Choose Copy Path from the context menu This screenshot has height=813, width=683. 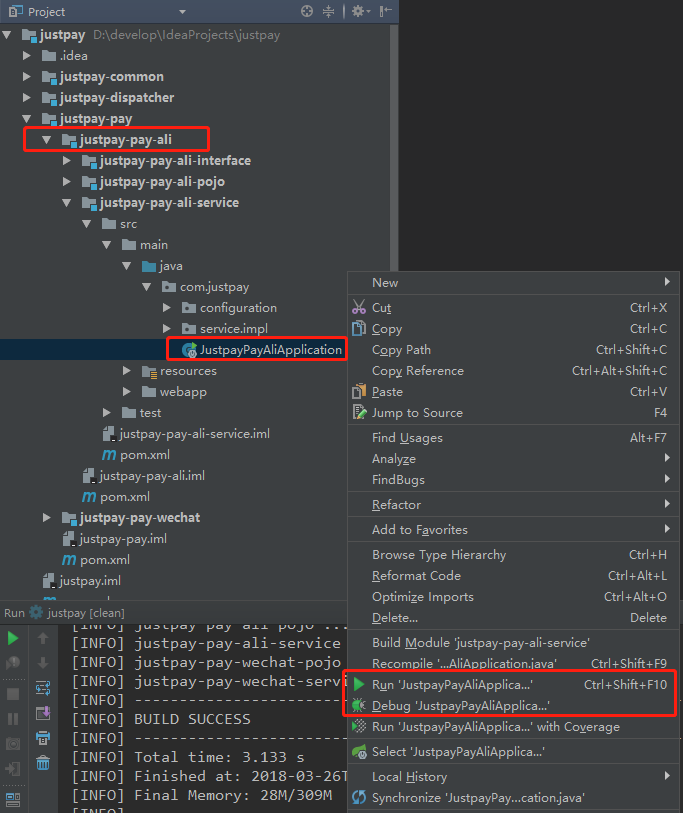pos(513,349)
